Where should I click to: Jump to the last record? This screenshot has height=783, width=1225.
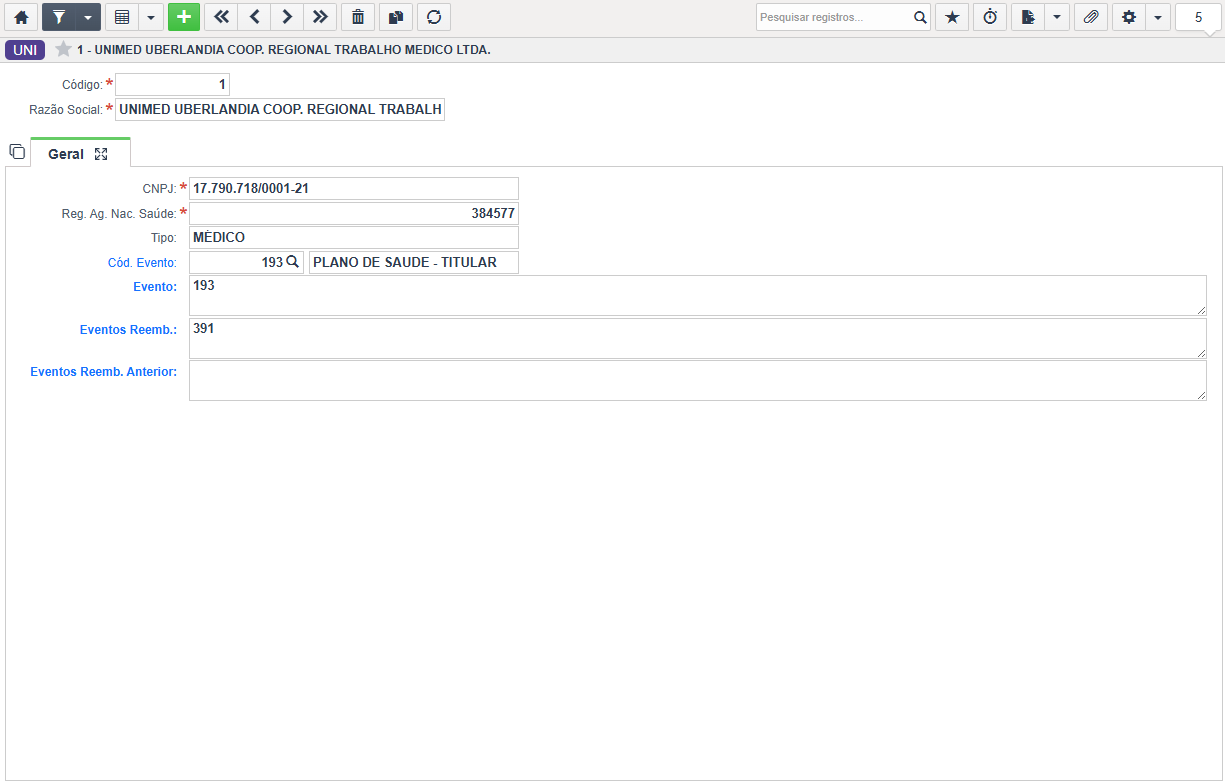[320, 17]
